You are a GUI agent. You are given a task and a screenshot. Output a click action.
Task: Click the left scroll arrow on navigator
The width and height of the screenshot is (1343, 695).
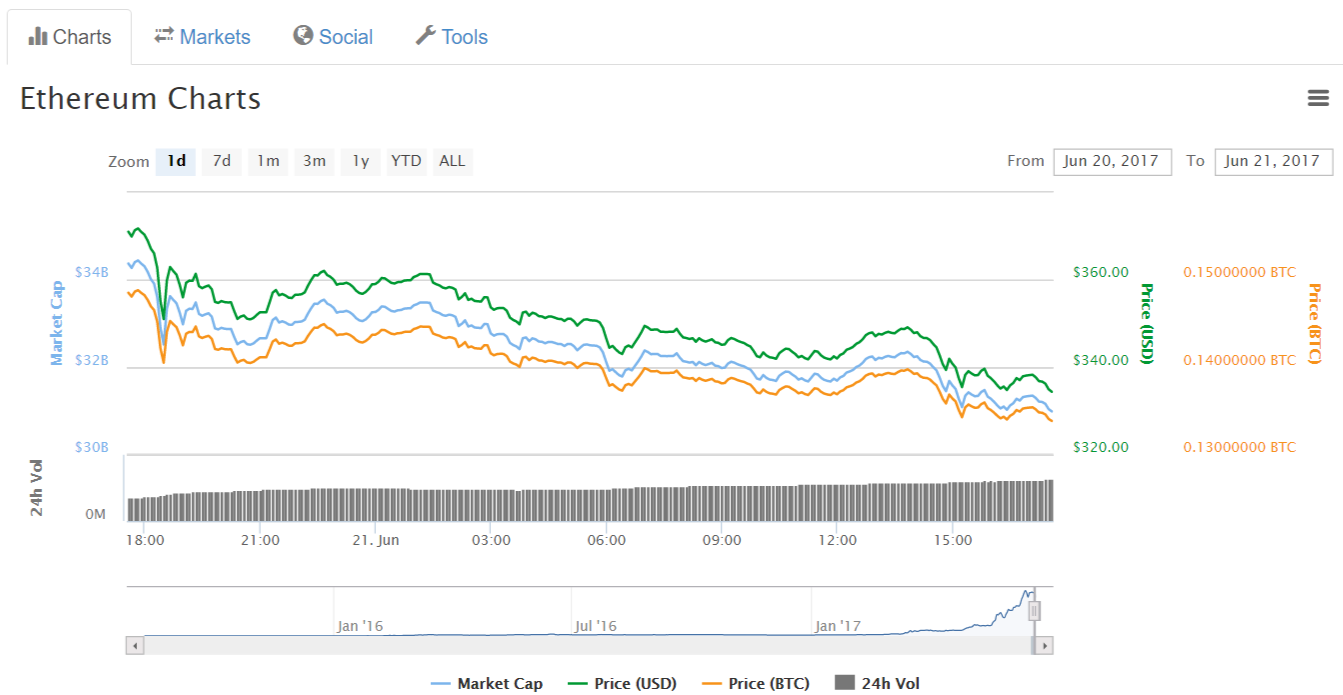pyautogui.click(x=134, y=646)
